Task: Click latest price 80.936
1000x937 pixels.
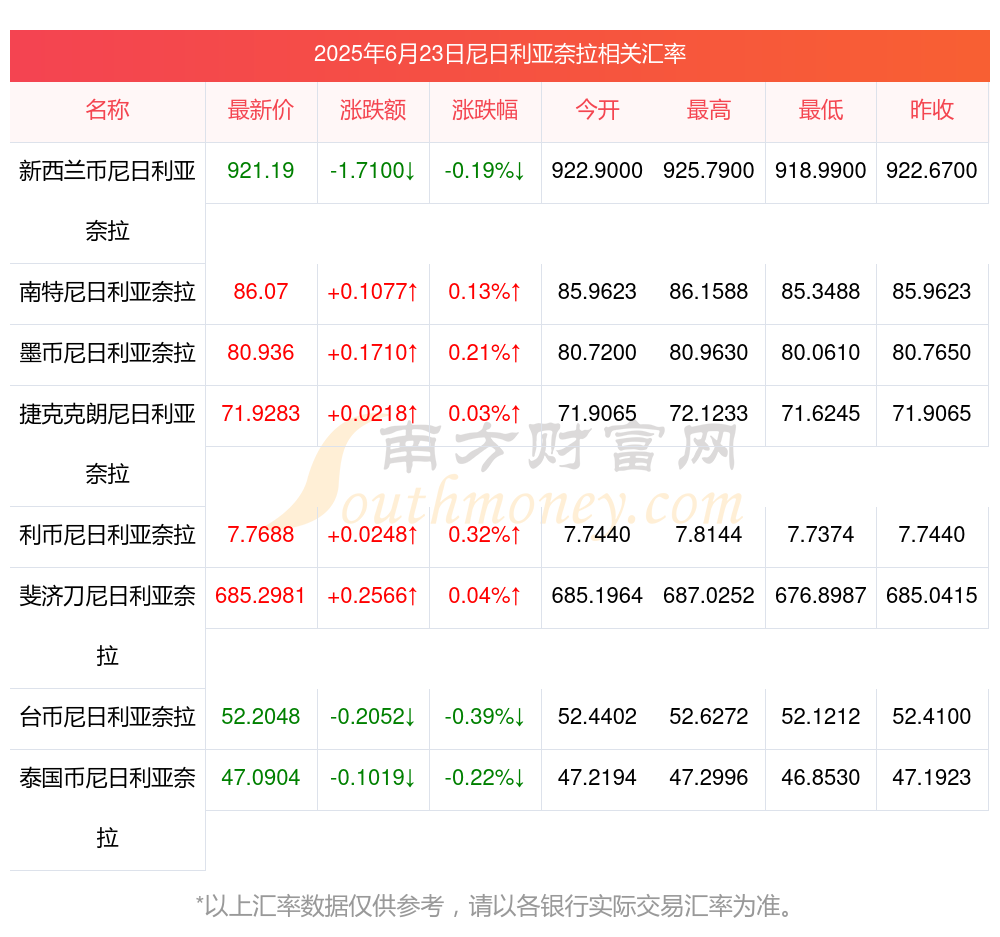Action: click(261, 353)
